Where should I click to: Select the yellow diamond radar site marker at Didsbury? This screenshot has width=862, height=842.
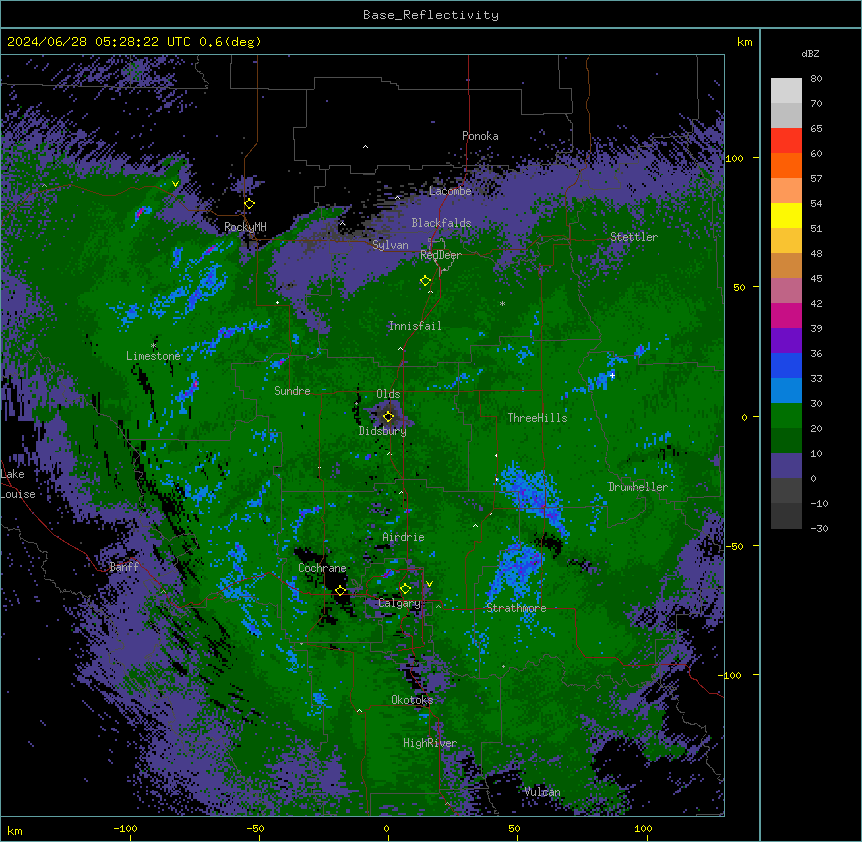[x=389, y=416]
